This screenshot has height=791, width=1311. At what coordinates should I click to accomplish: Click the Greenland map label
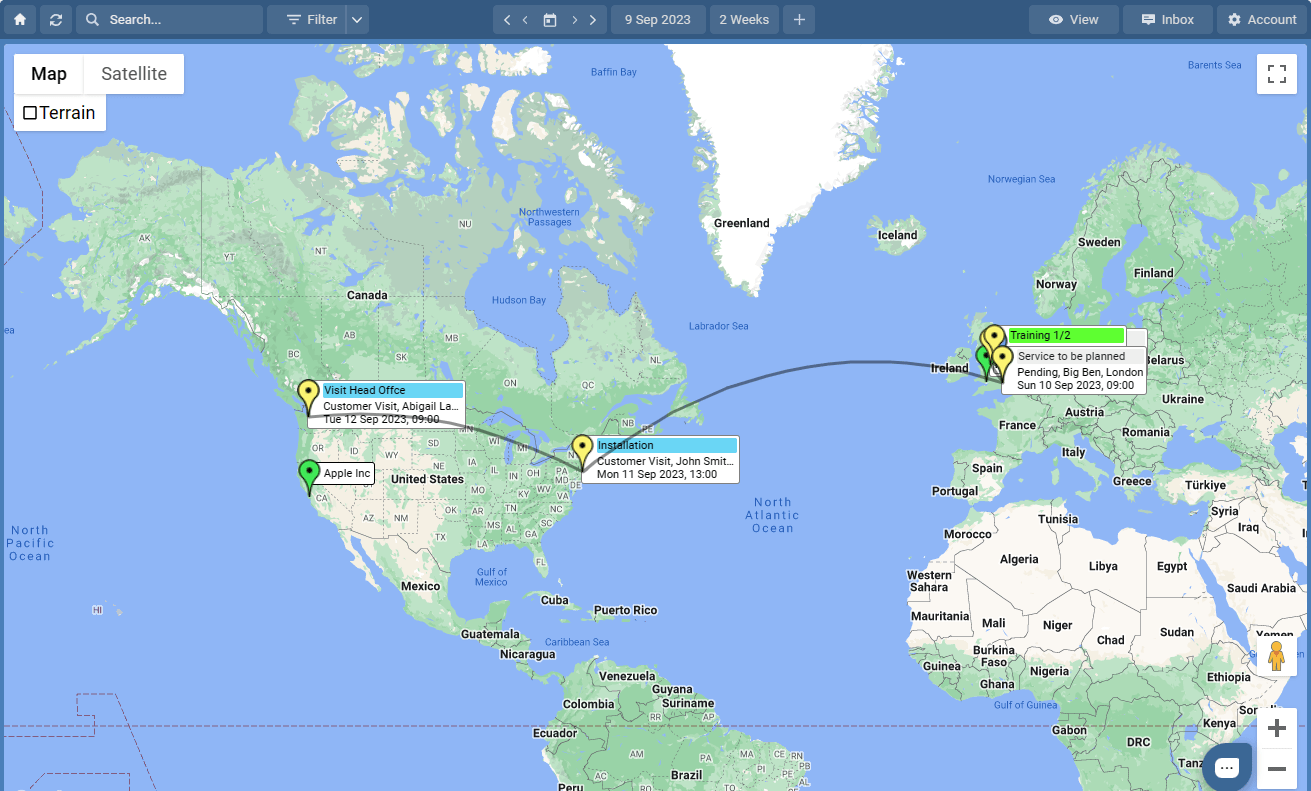pos(741,223)
